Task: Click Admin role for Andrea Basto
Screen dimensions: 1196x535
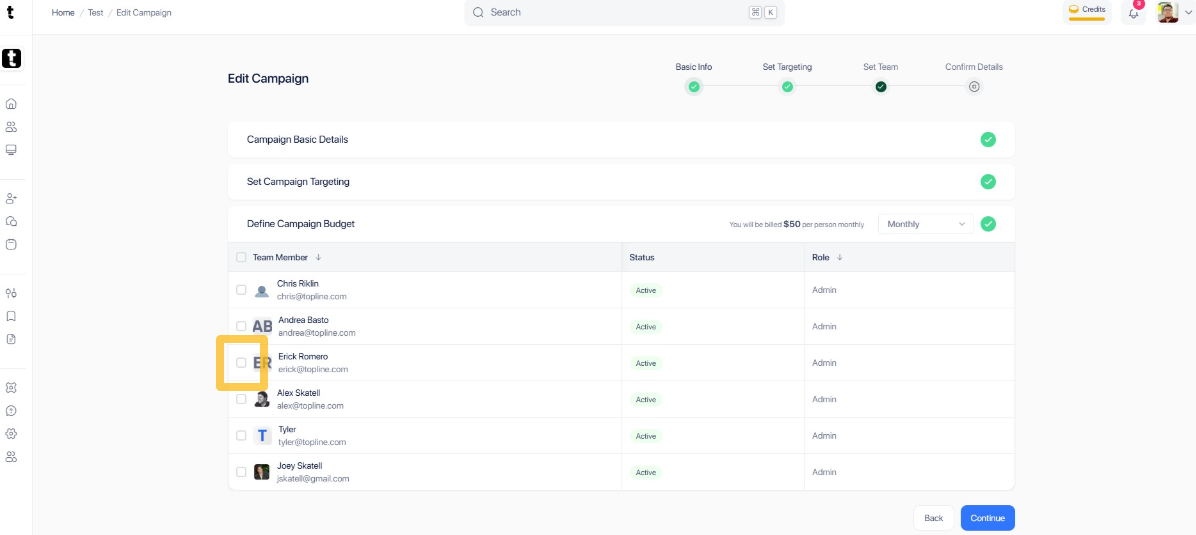Action: point(825,327)
